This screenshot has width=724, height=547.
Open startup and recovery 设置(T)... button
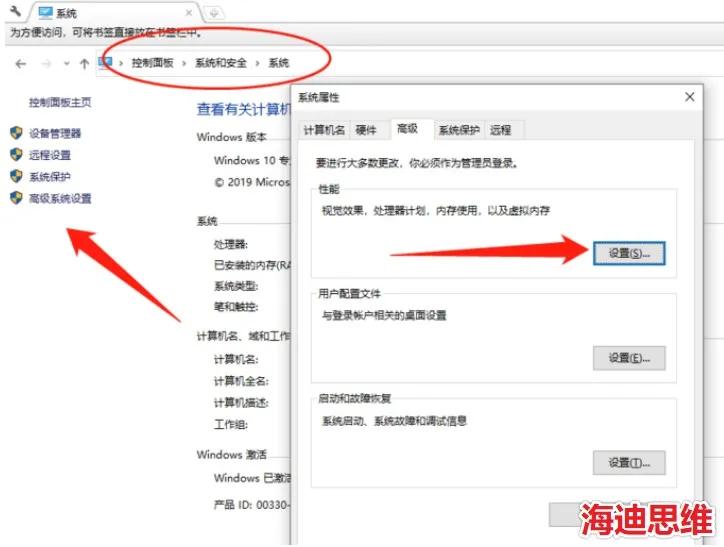pyautogui.click(x=629, y=463)
